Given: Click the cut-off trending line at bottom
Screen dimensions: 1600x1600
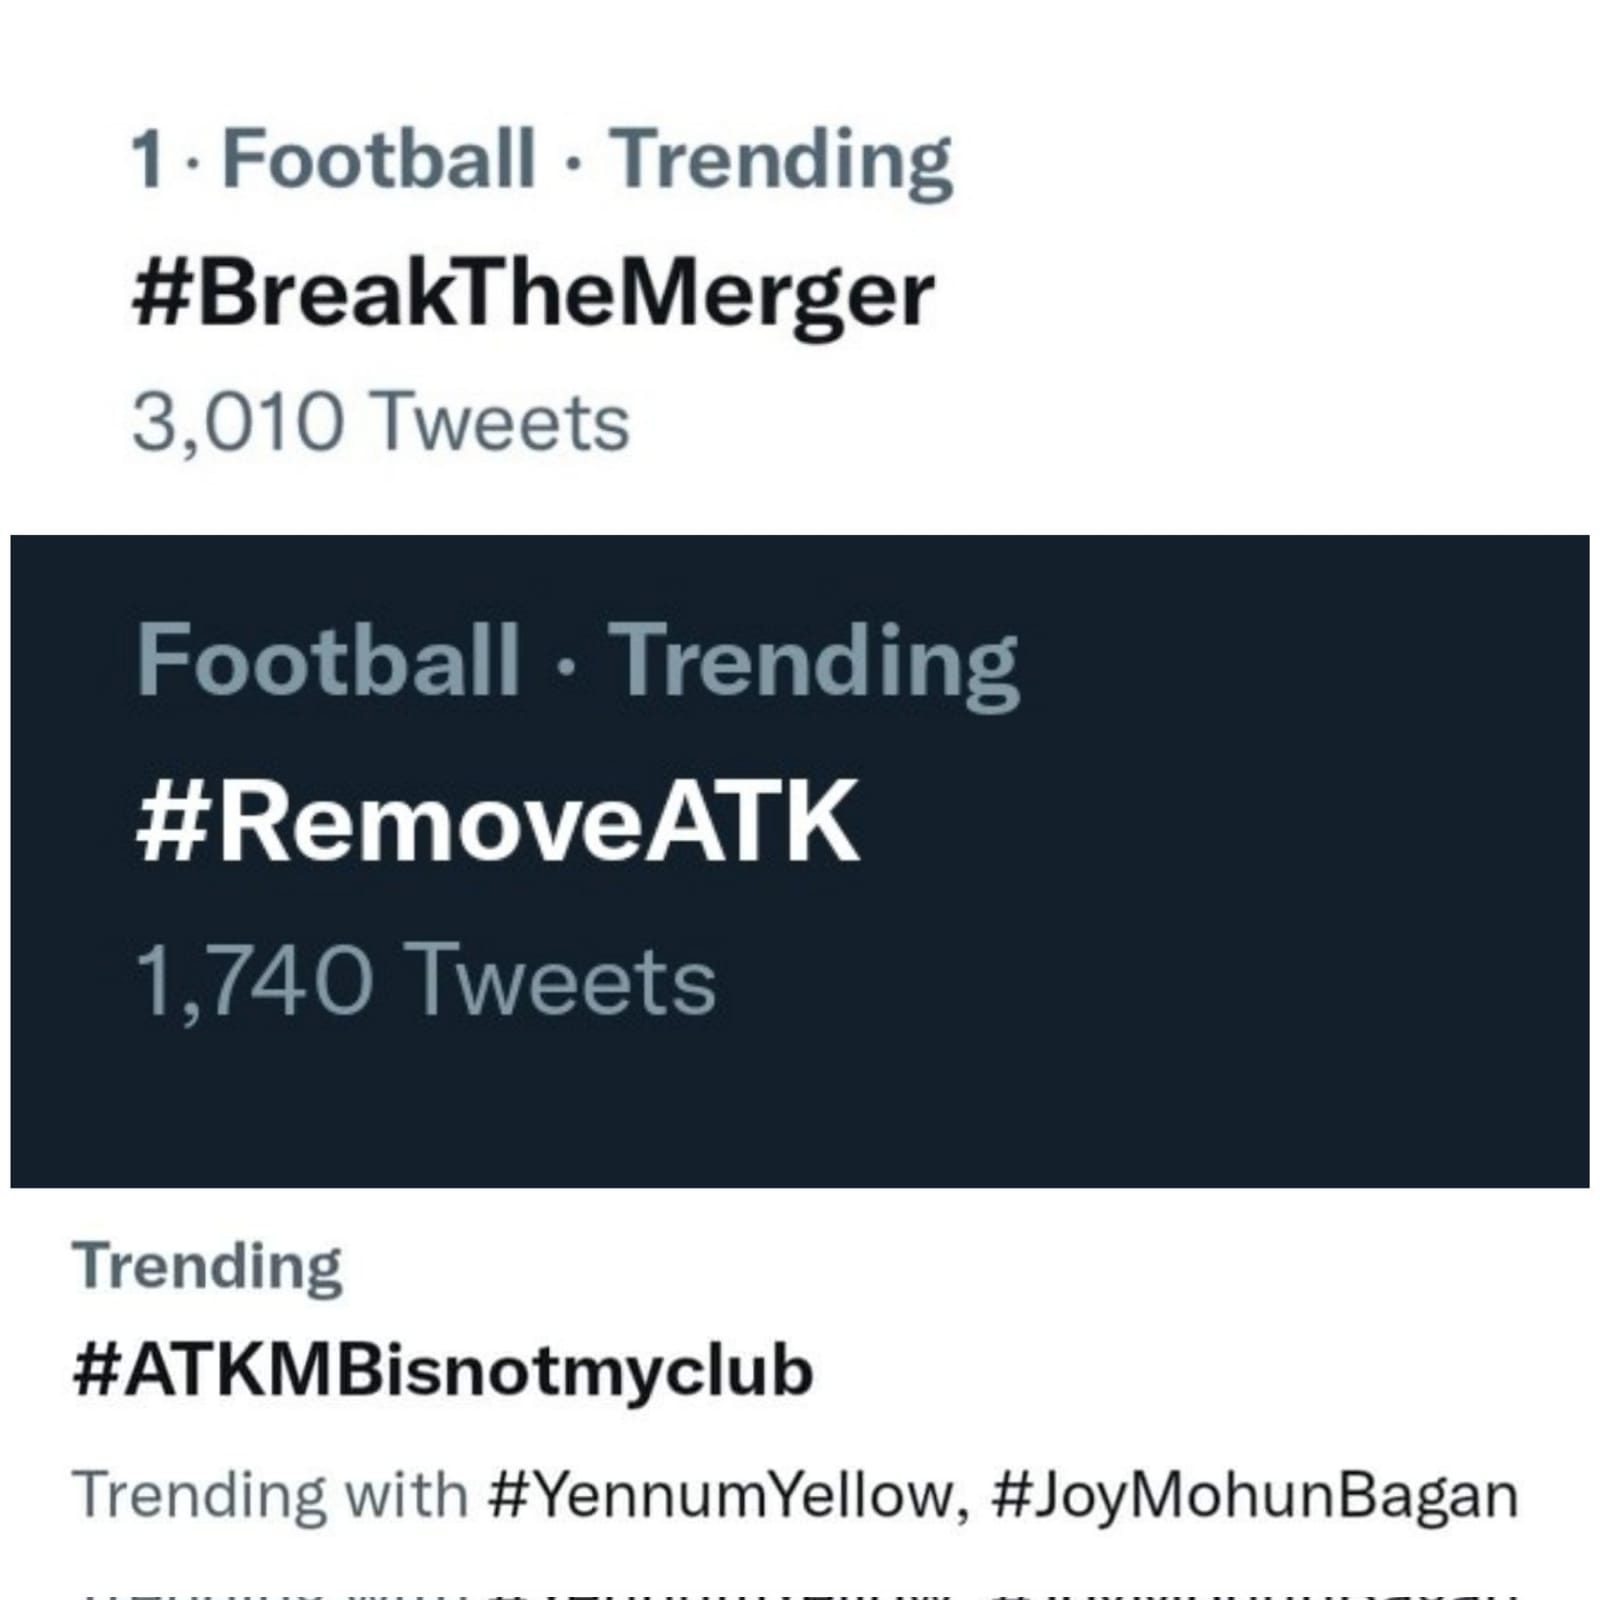Looking at the screenshot, I should [800, 1592].
